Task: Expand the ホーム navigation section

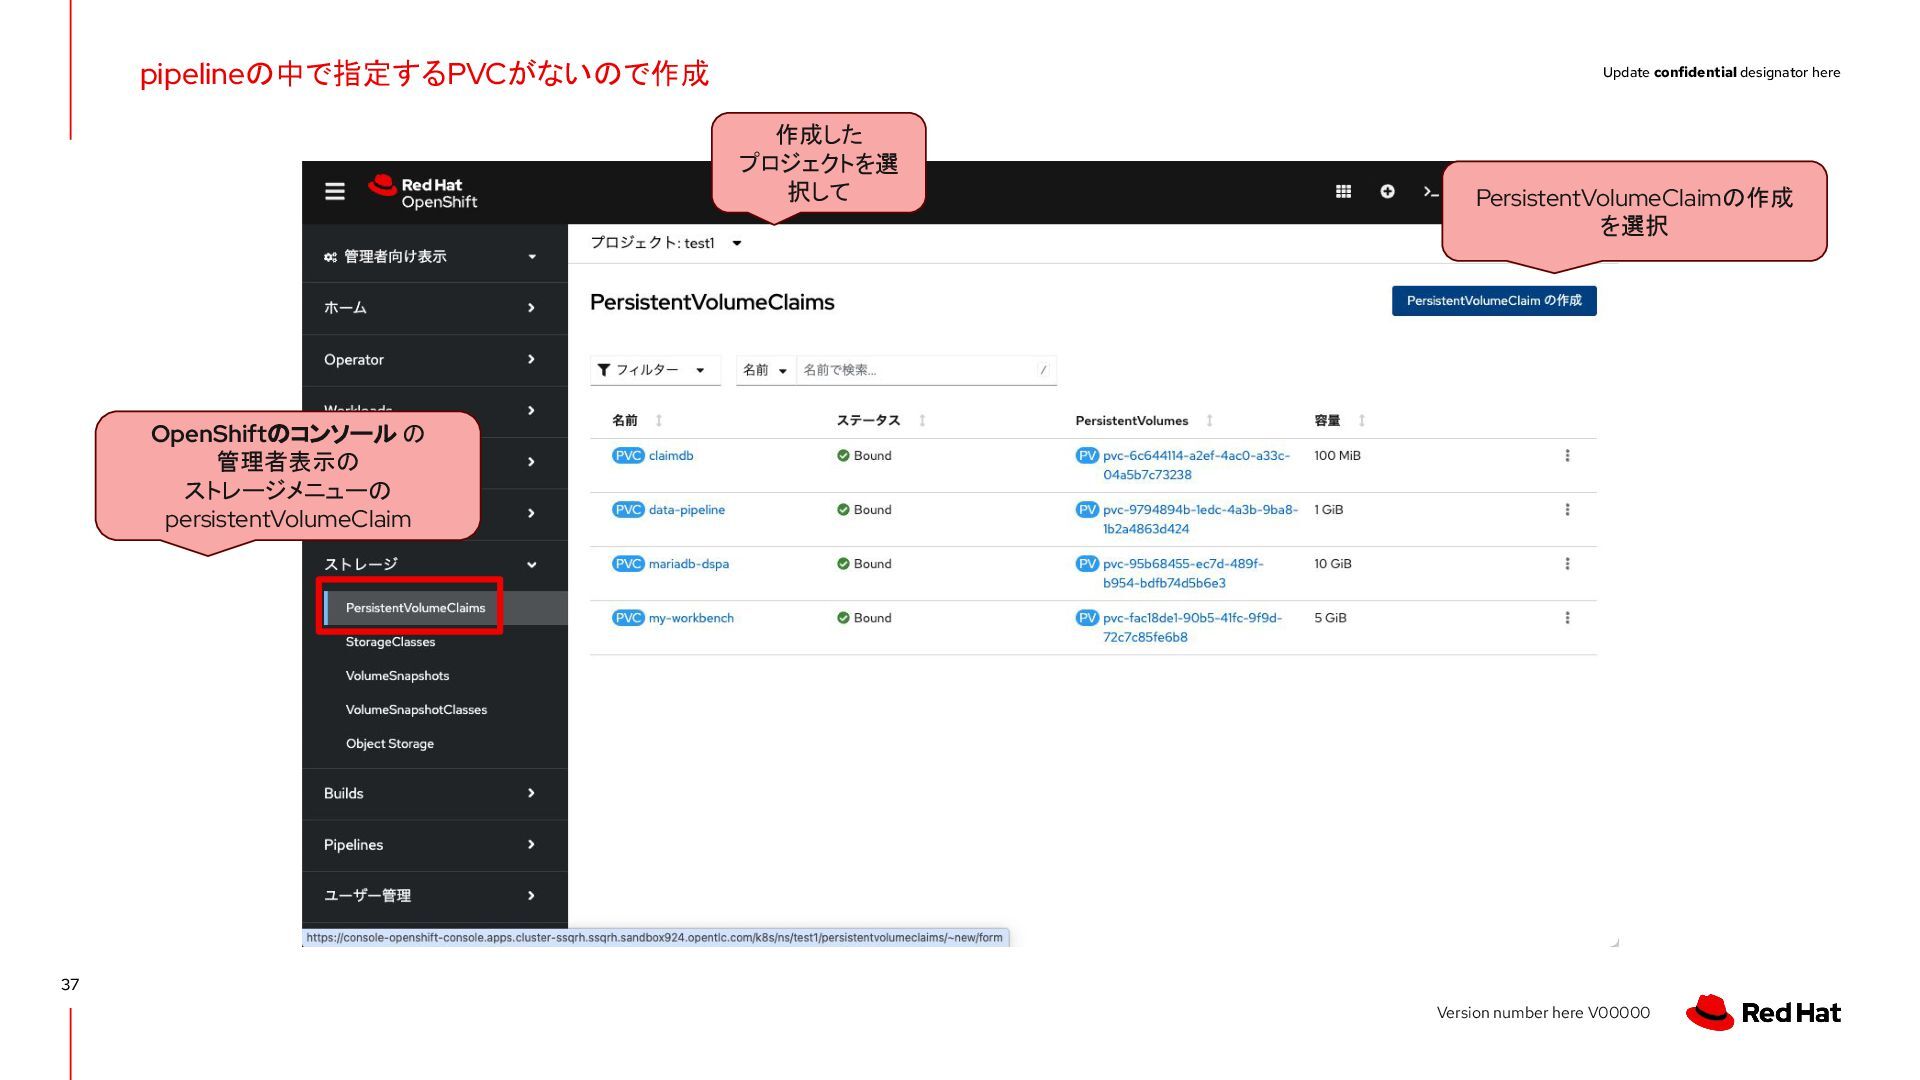Action: point(434,308)
